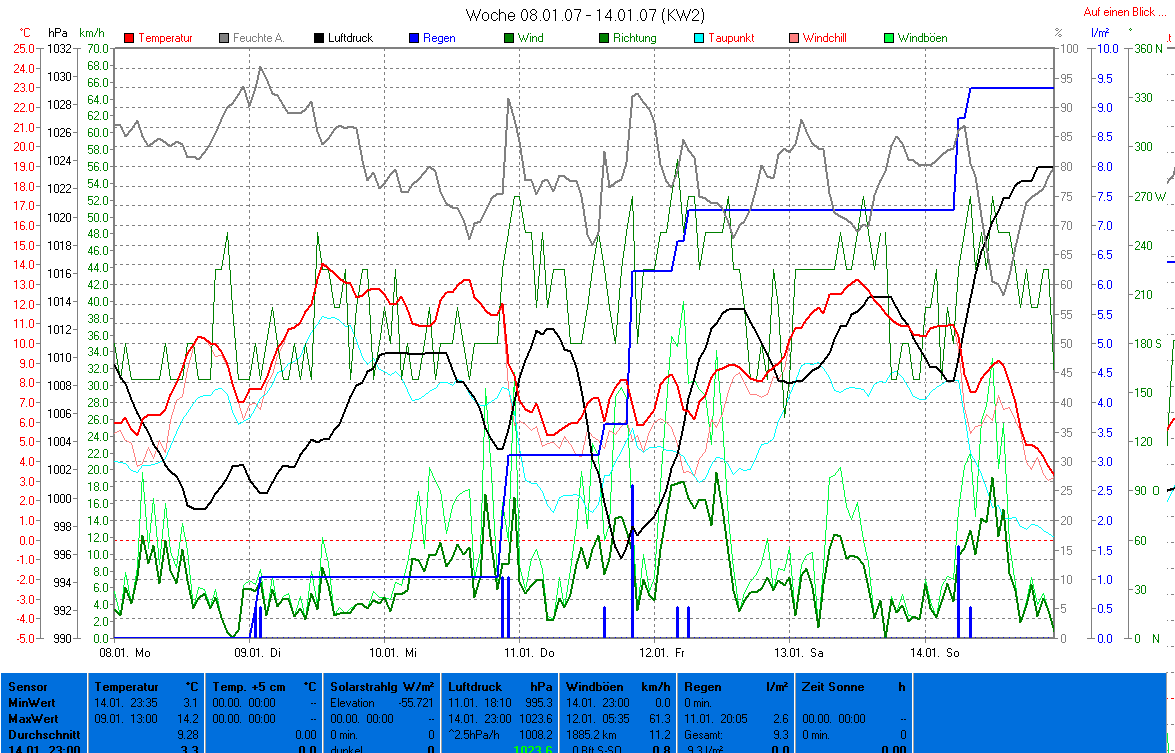This screenshot has height=753, width=1175.
Task: Click the green Richtung legend square
Action: [604, 38]
